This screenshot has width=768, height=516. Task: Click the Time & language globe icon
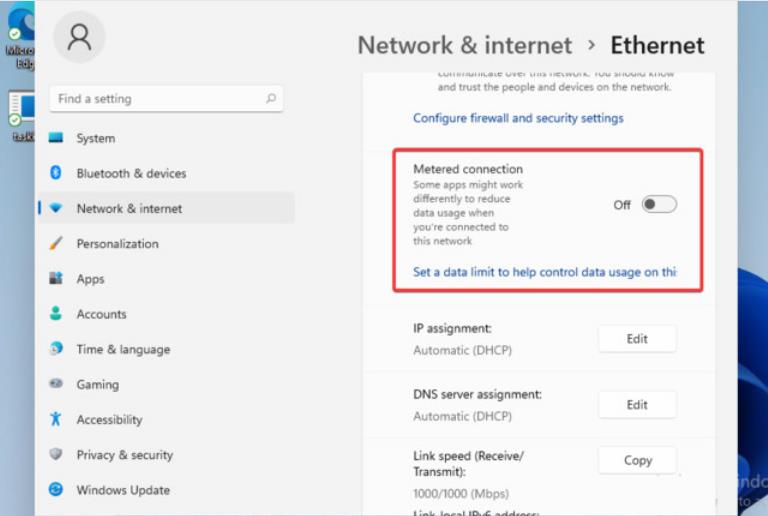56,349
